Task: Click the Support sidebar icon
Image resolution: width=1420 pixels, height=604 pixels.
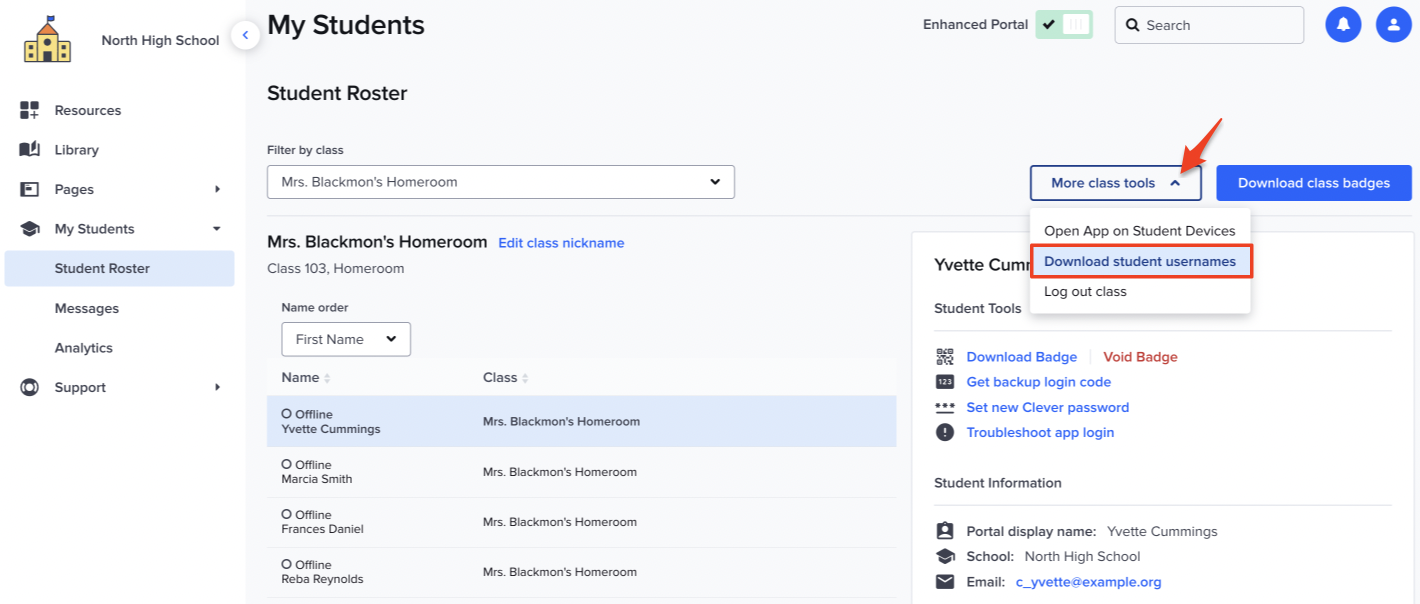Action: 27,387
